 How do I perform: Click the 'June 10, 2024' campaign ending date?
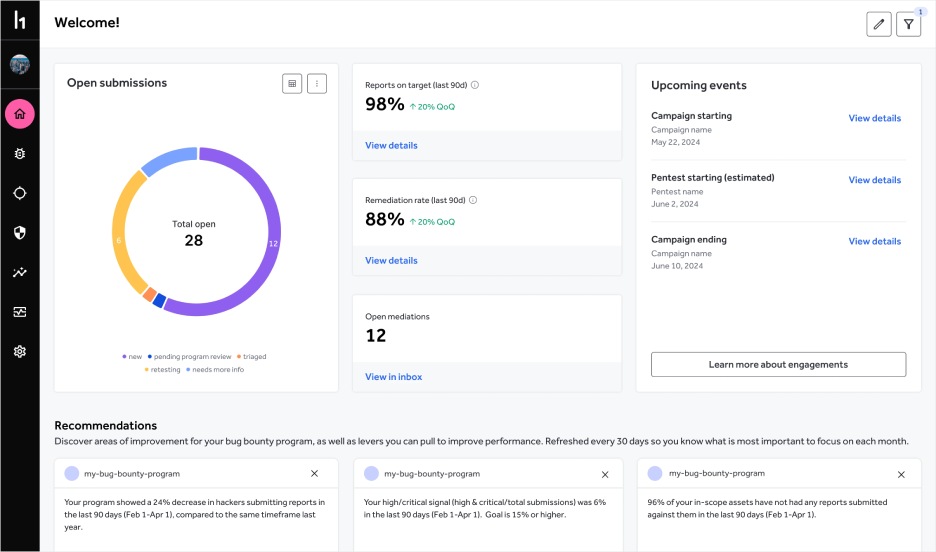[677, 266]
